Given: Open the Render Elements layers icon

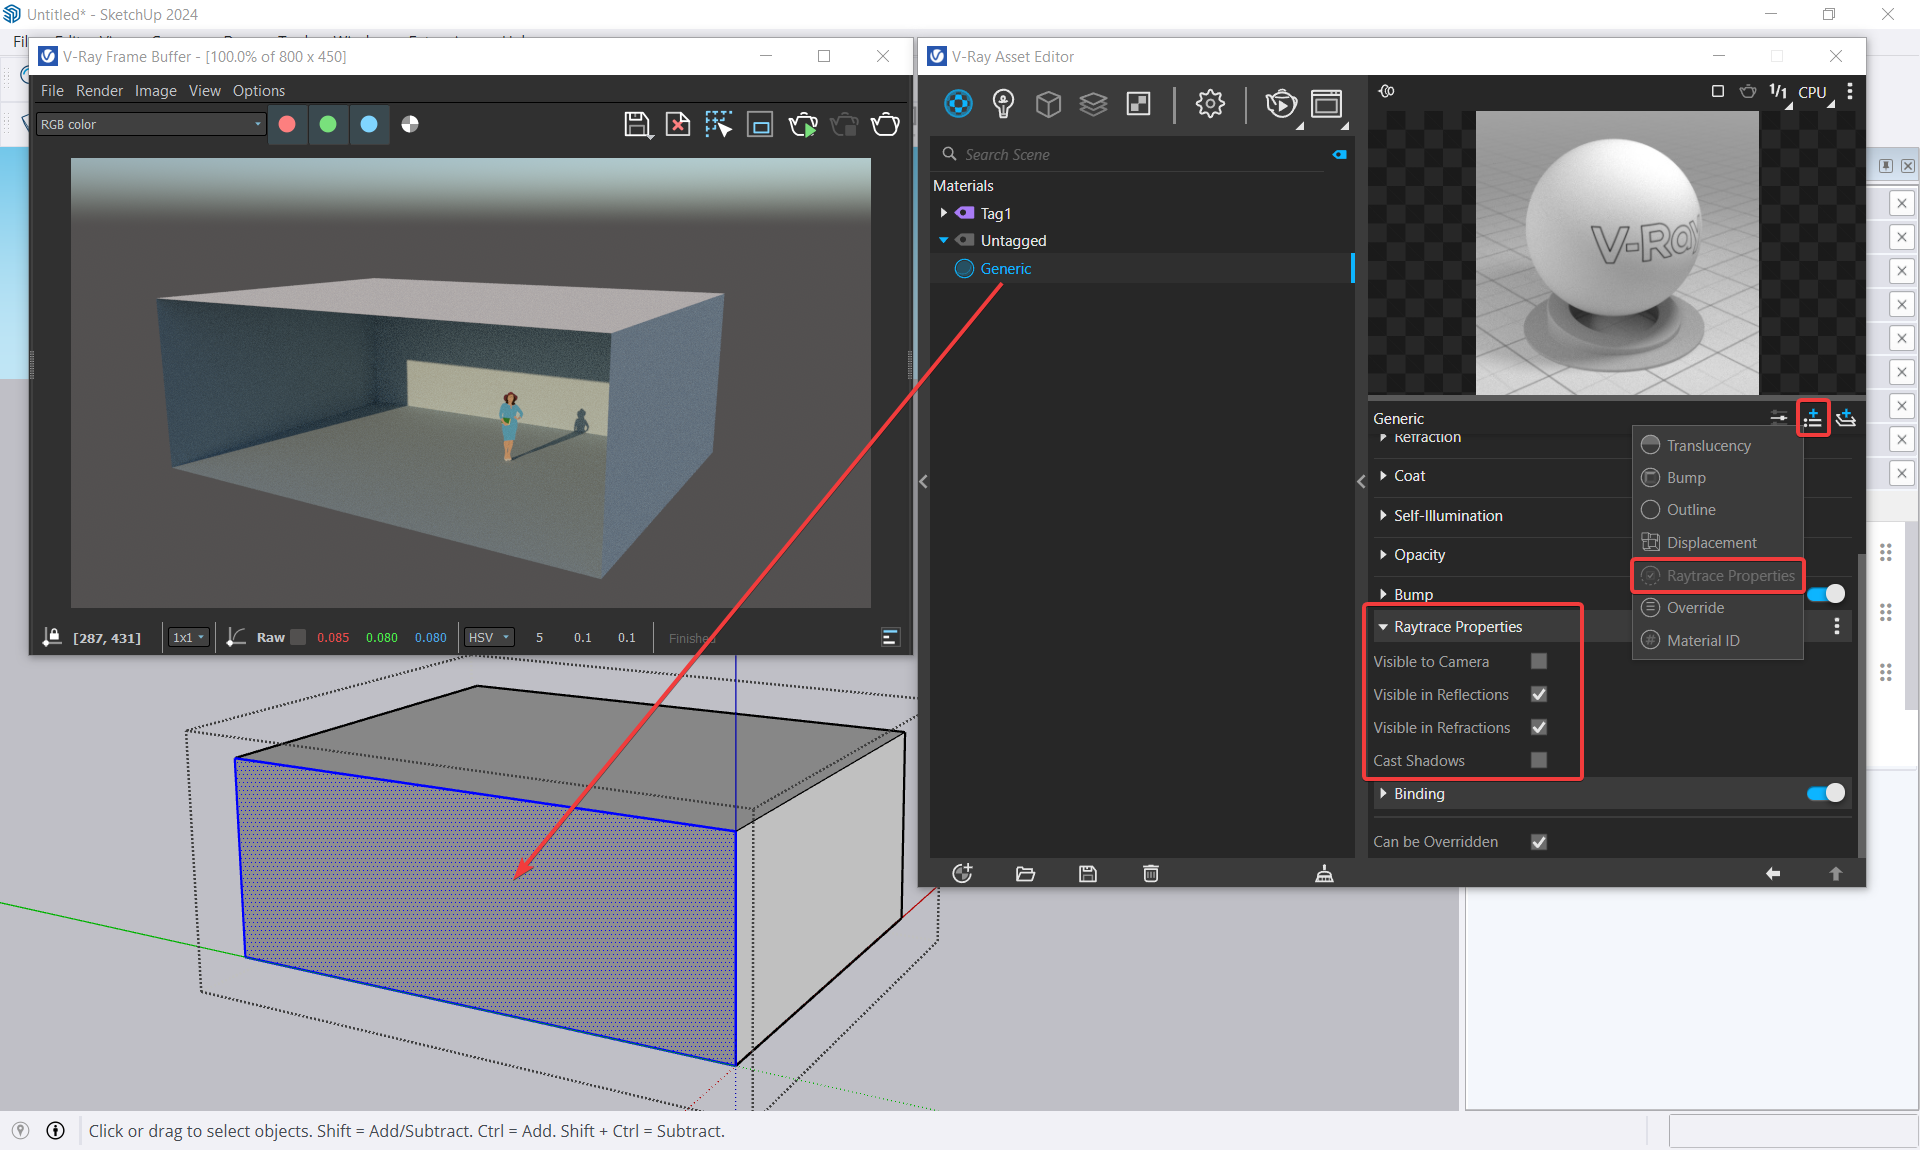Looking at the screenshot, I should (1093, 103).
